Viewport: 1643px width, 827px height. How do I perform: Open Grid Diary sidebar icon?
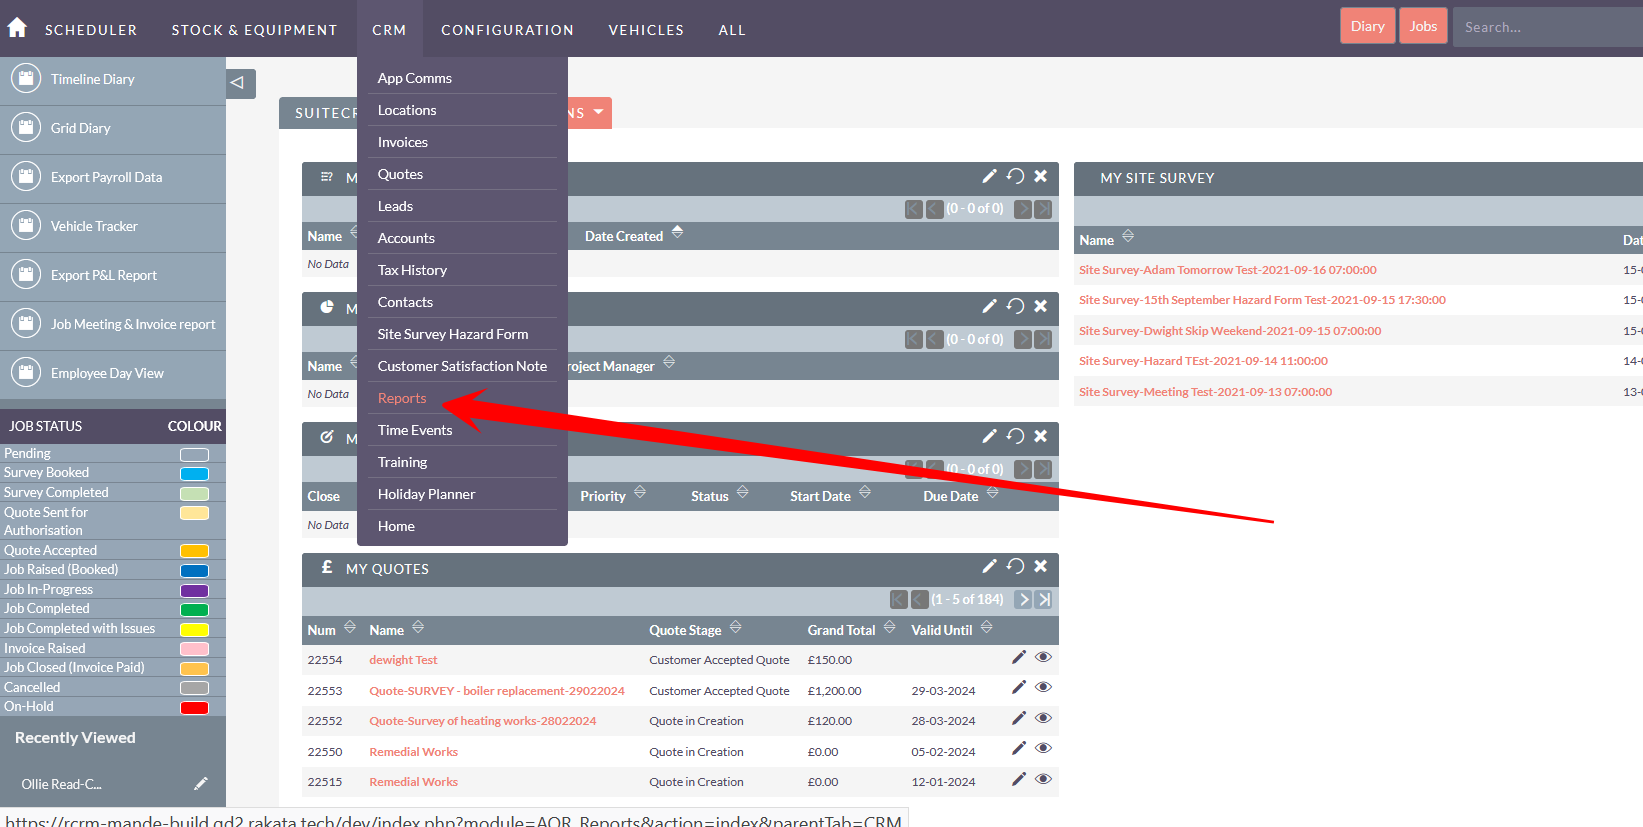26,128
